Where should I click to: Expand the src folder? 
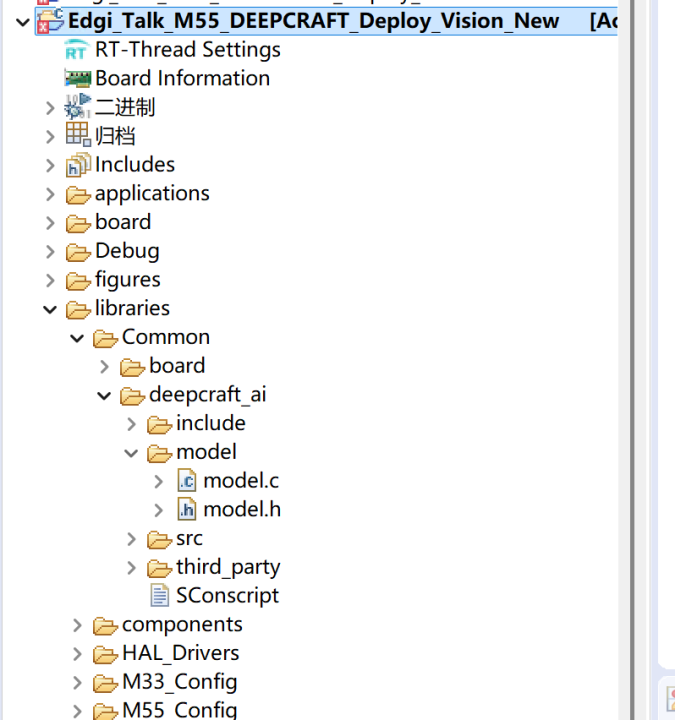(x=132, y=540)
